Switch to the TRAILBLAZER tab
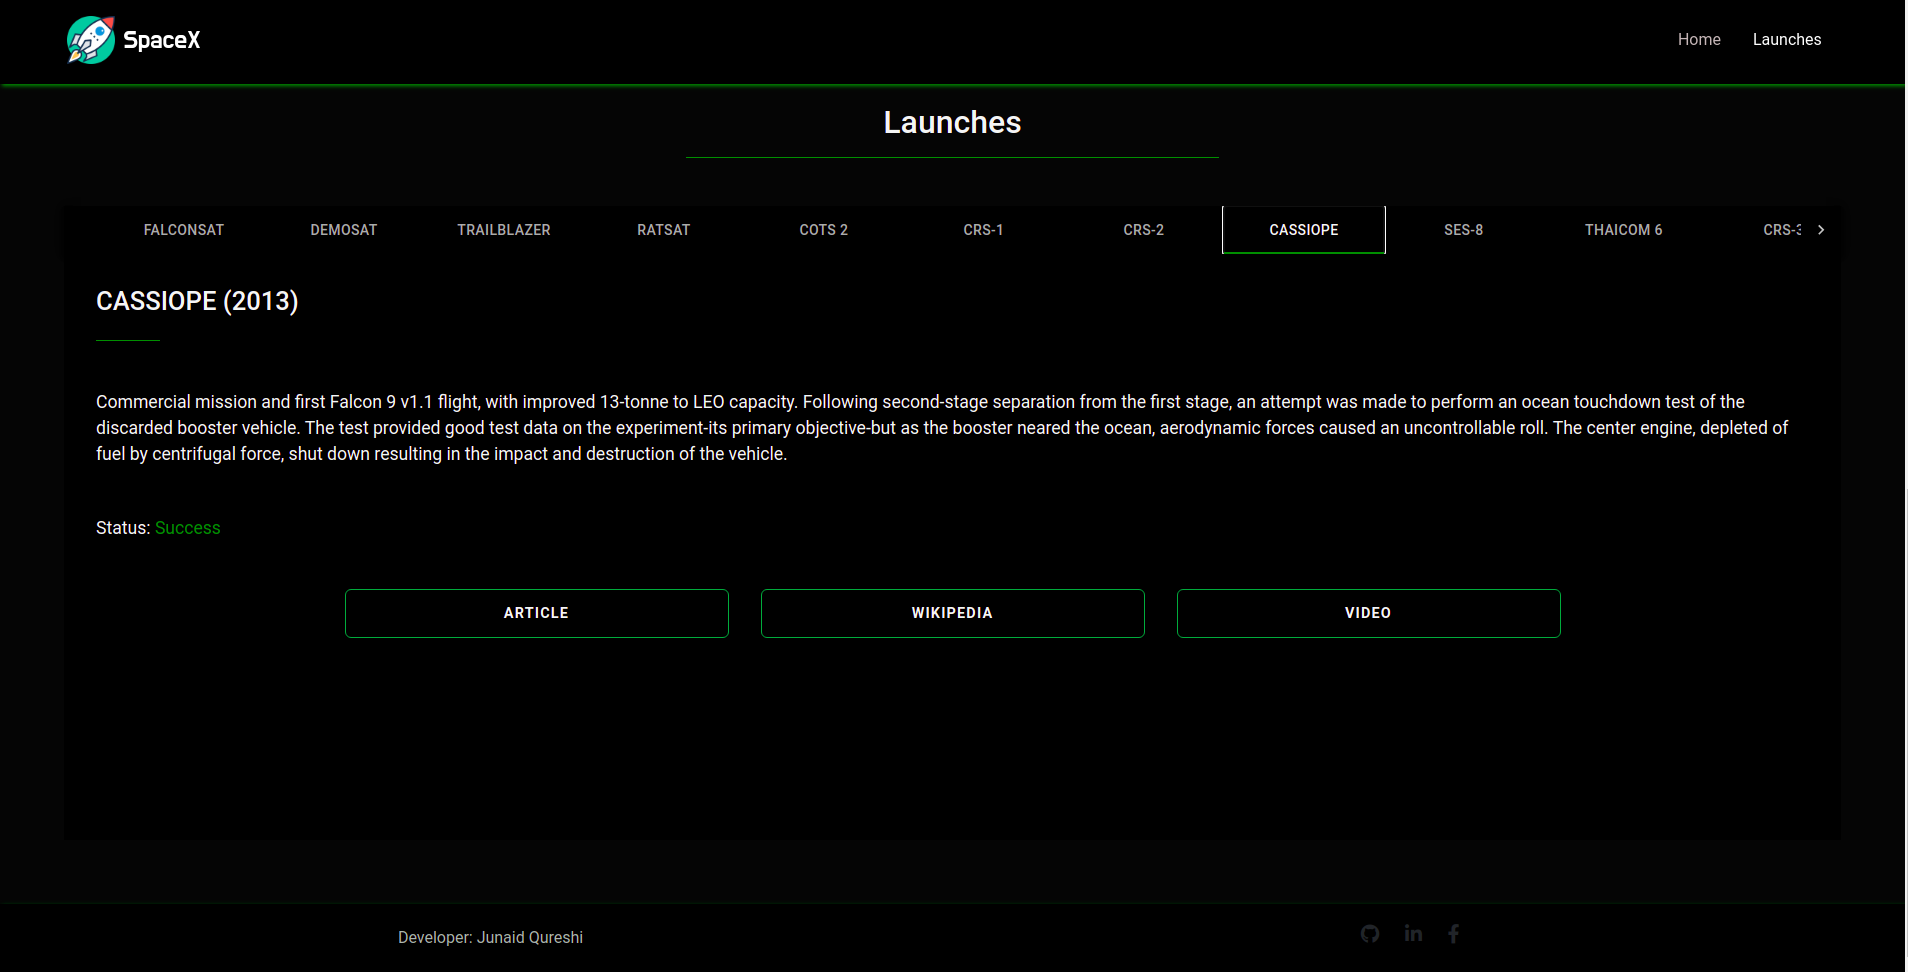The height and width of the screenshot is (972, 1908). 504,230
